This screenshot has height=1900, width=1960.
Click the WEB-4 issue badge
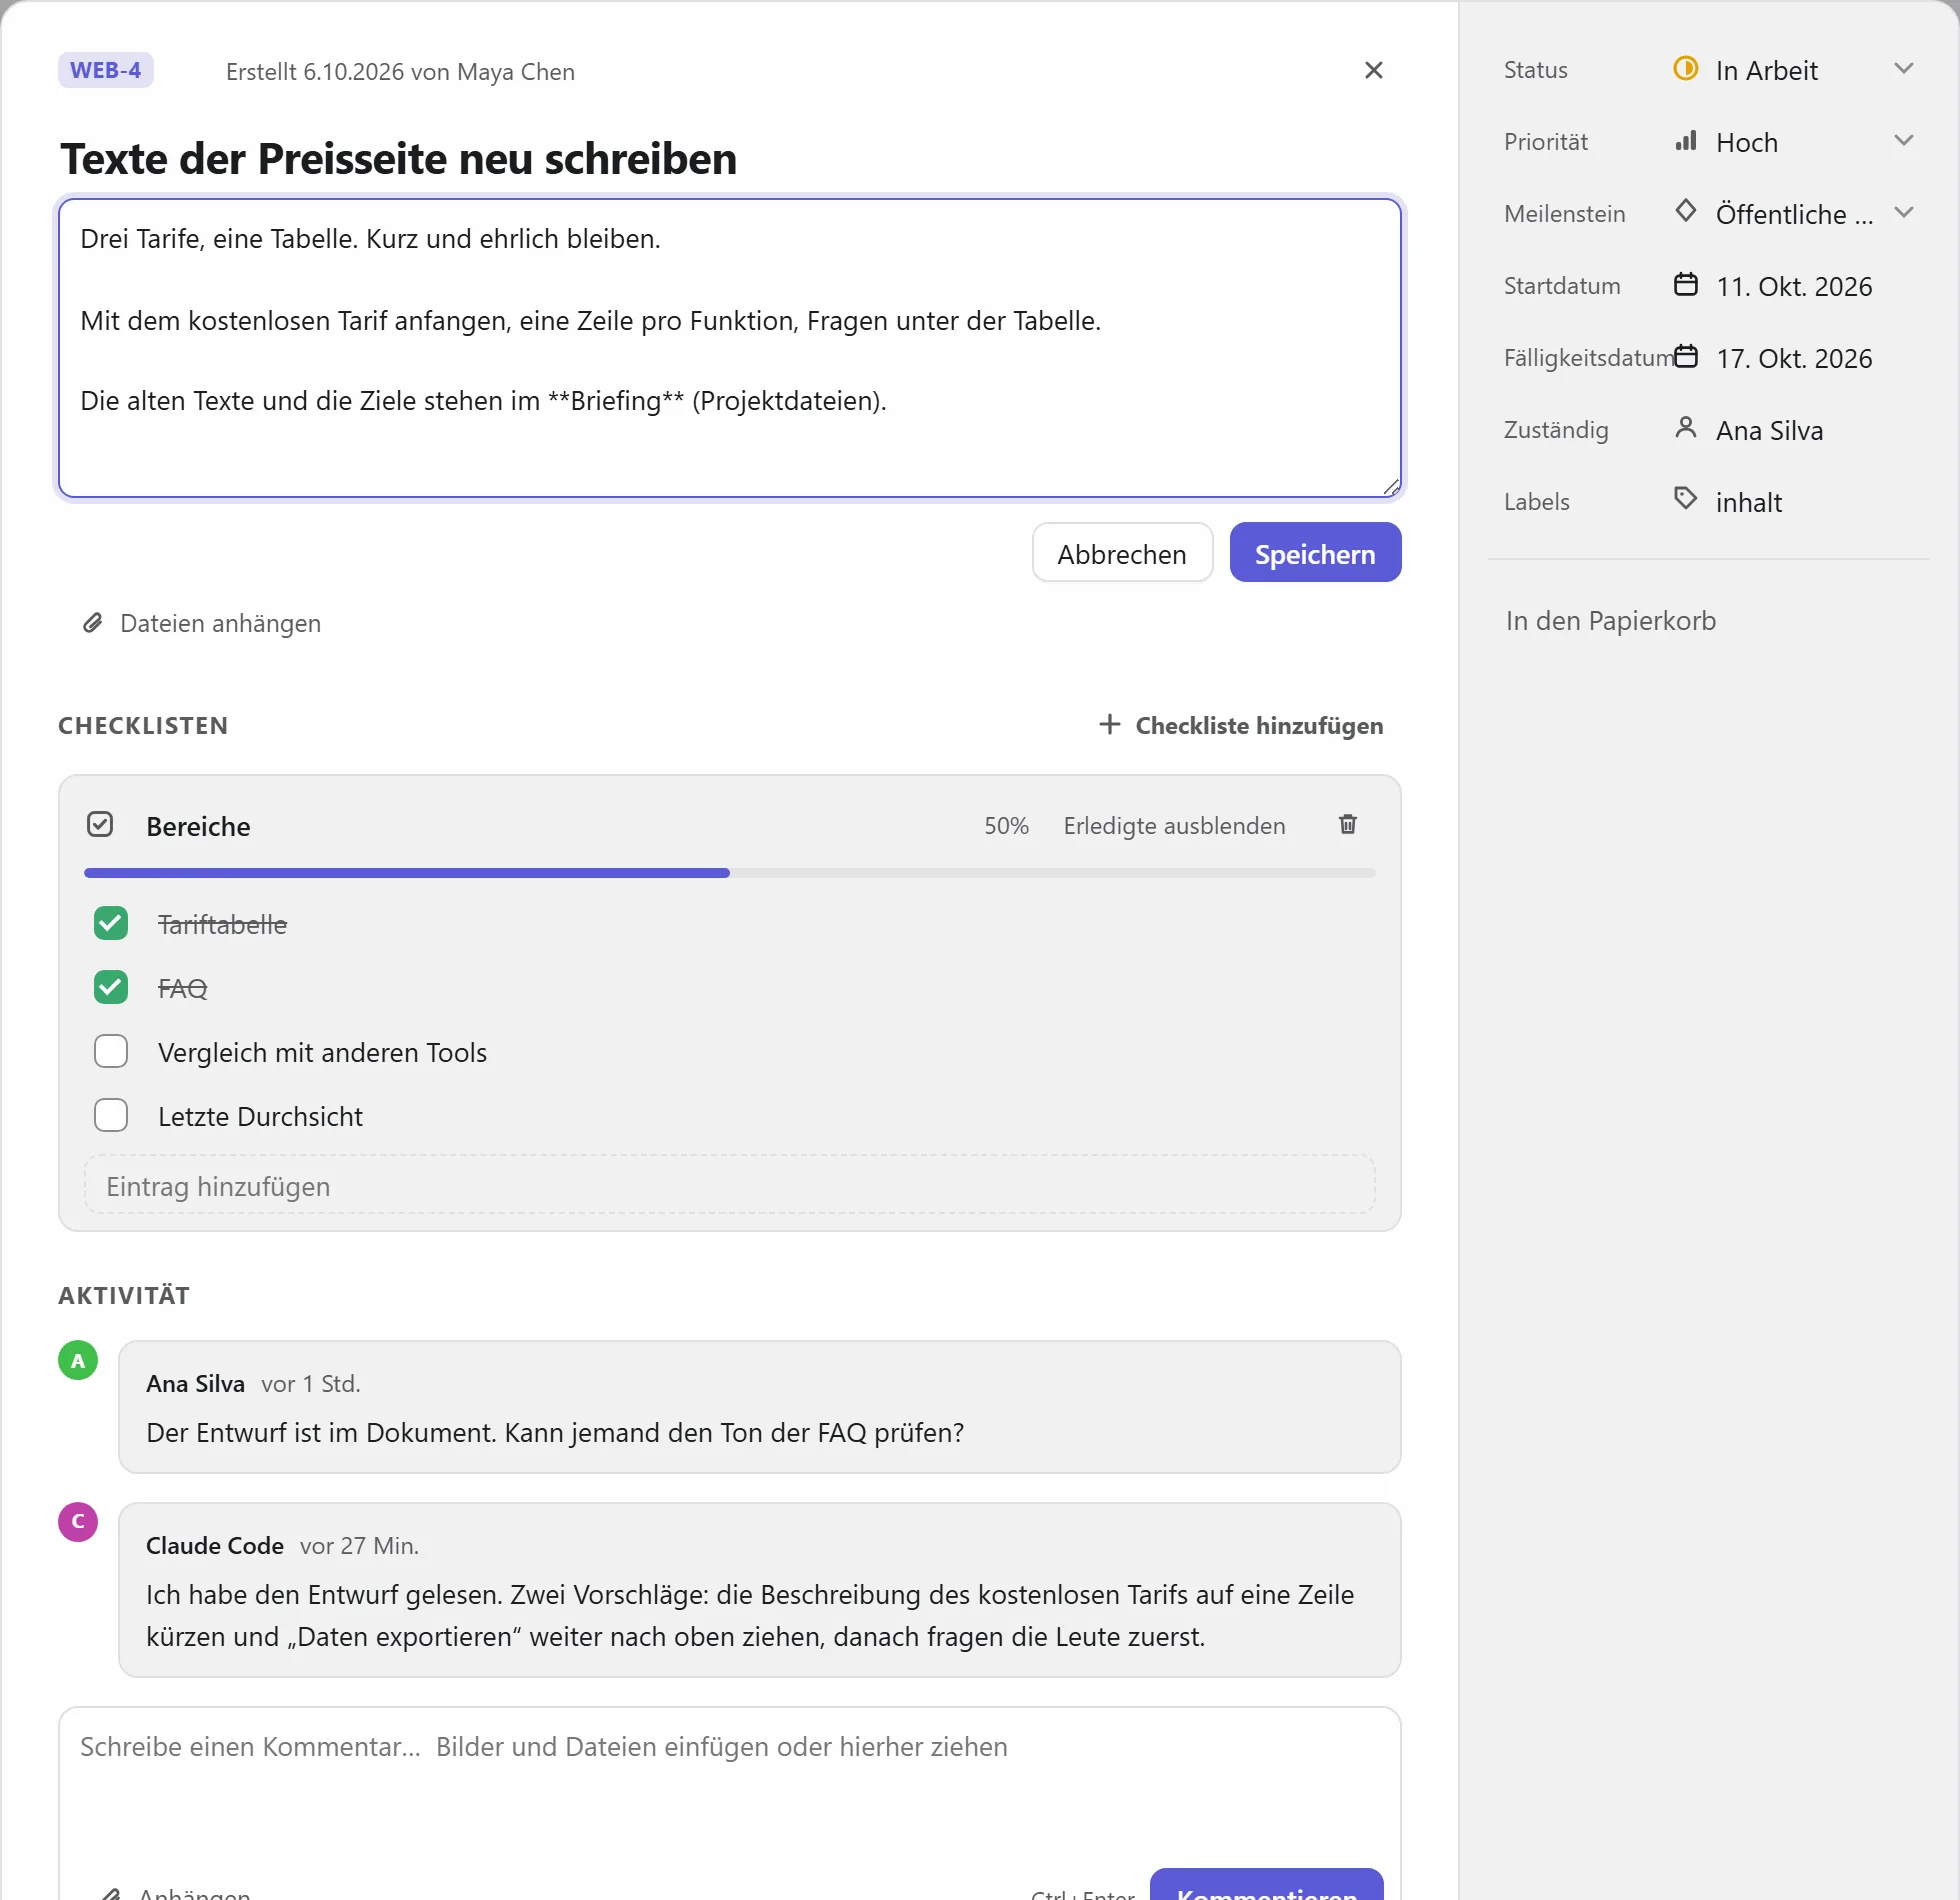(105, 70)
